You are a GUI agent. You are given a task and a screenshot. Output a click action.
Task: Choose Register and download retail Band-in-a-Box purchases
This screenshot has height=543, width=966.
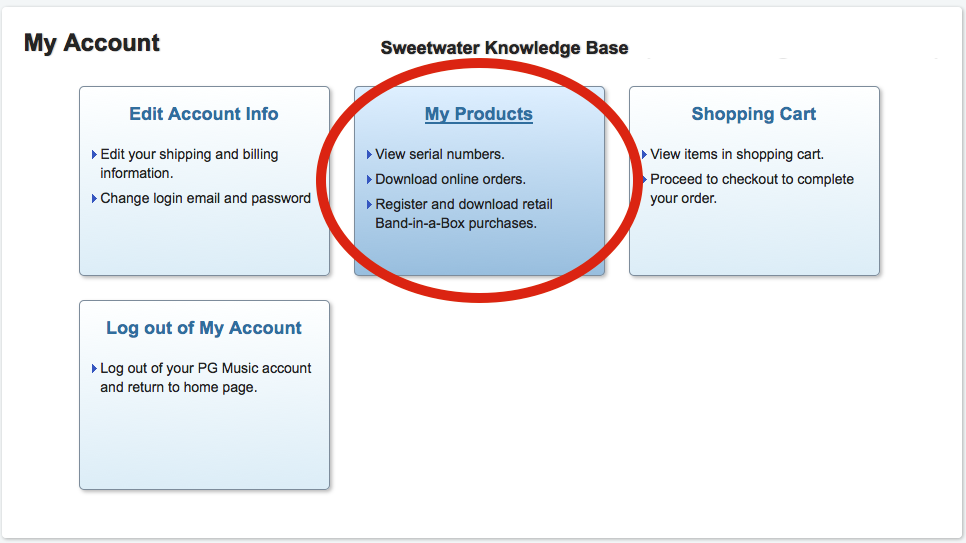464,214
